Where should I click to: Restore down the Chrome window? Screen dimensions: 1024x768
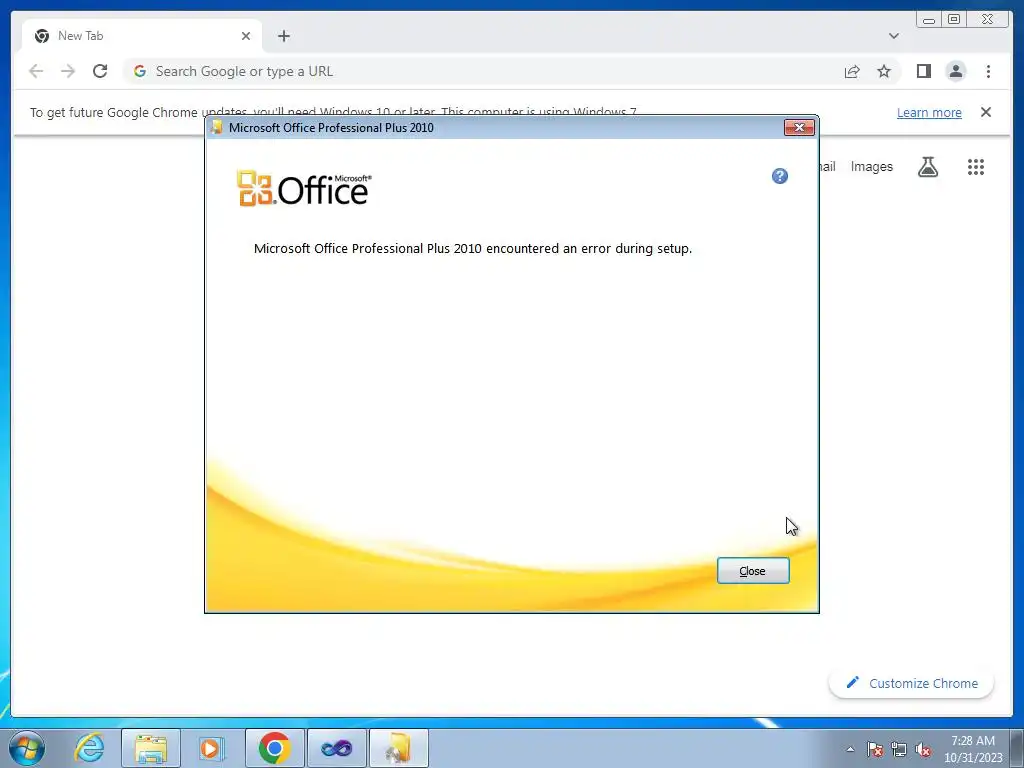[x=953, y=20]
